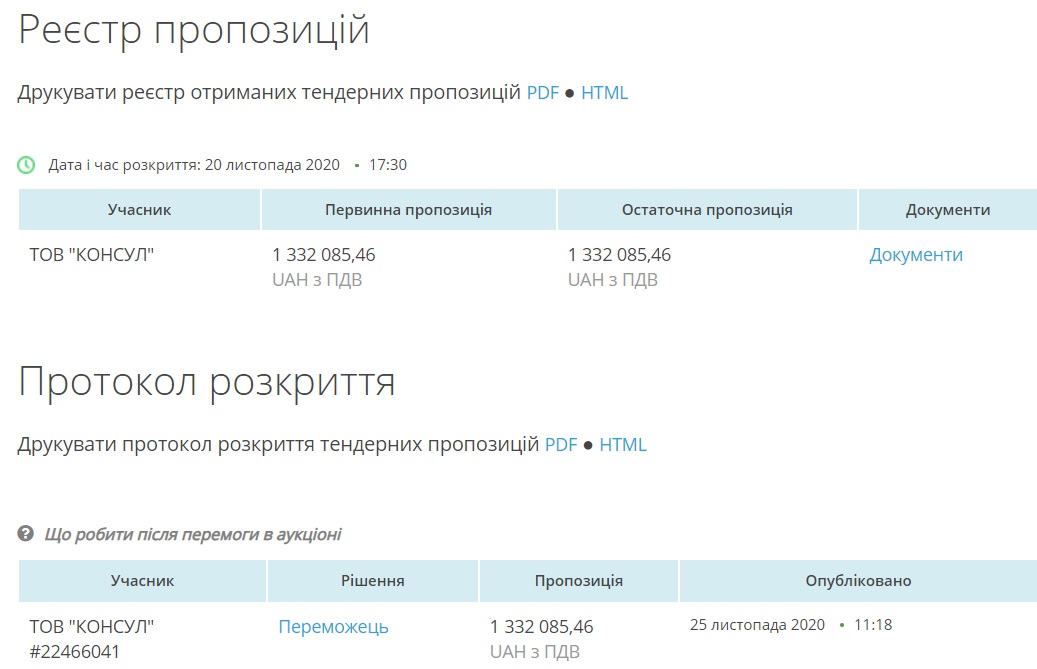This screenshot has height=669, width=1037.
Task: Open Документи link for ТОВ "КОНСУЛ"
Action: 916,255
